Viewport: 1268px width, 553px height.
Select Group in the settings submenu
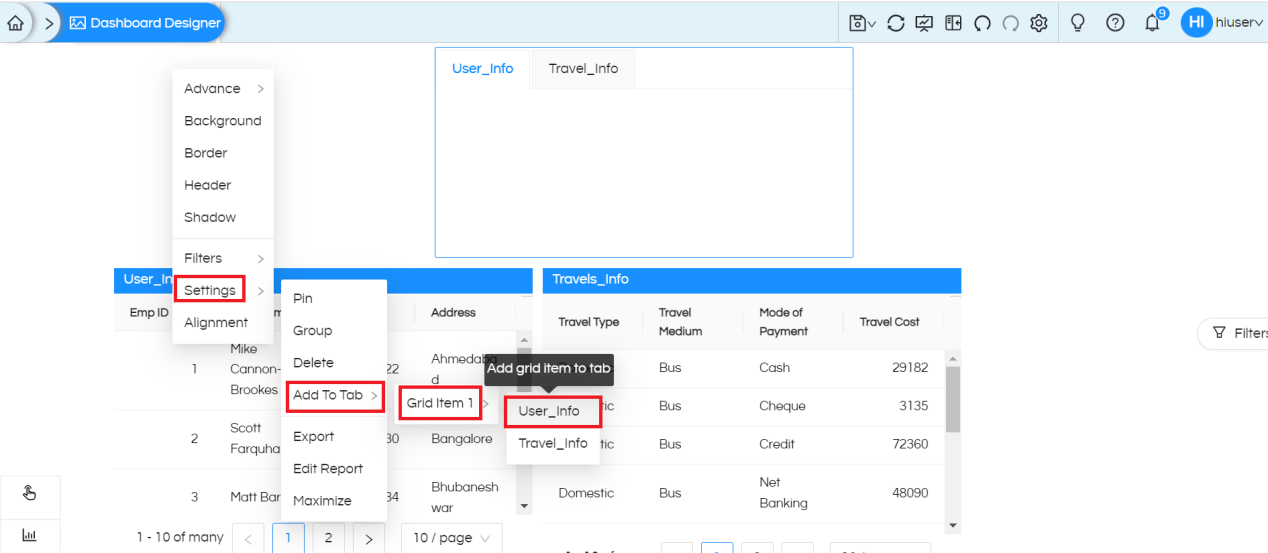pyautogui.click(x=333, y=330)
